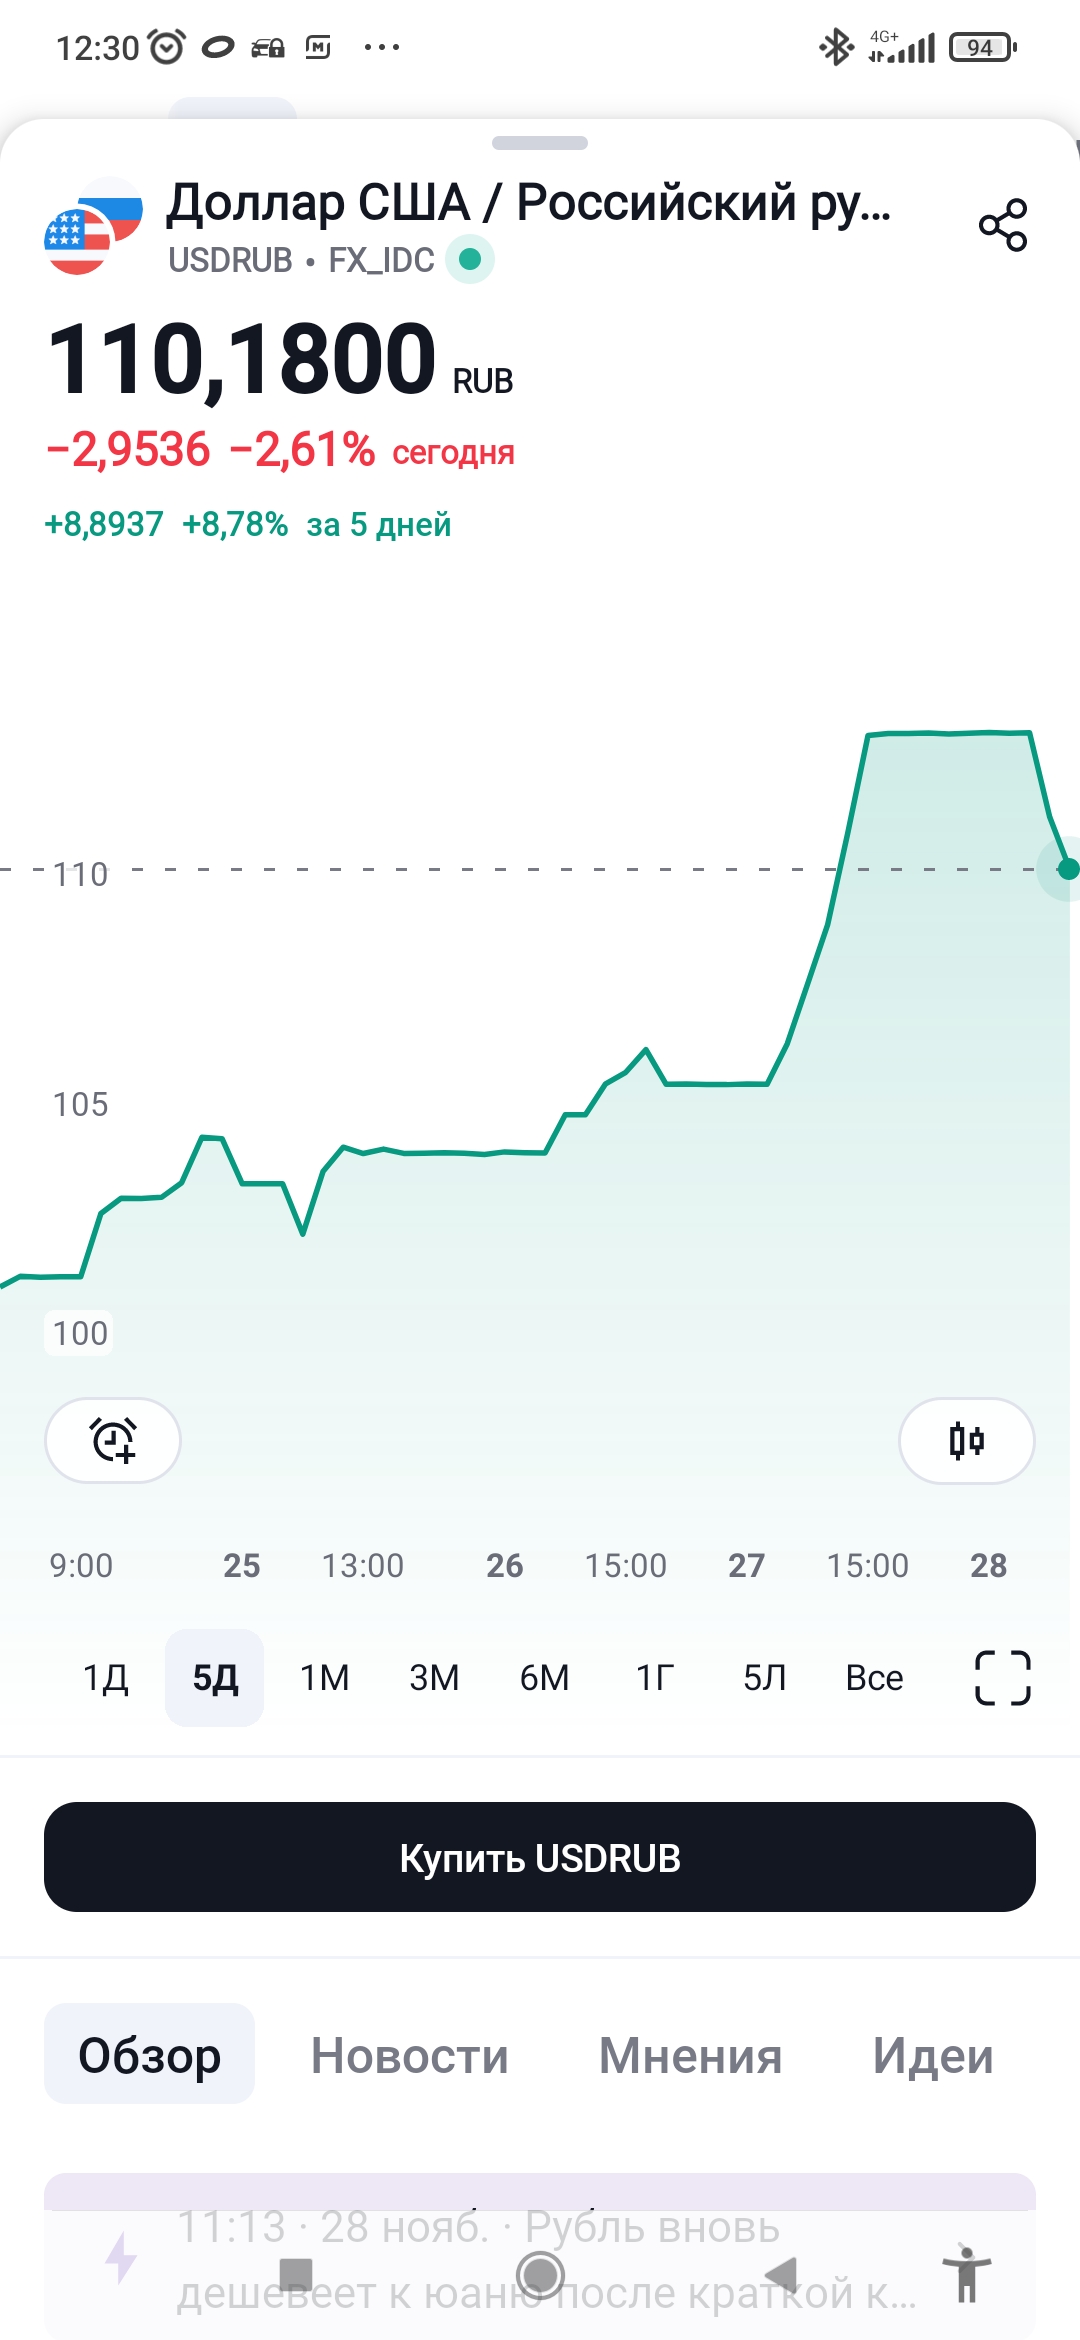This screenshot has width=1080, height=2340.
Task: Tap the lightning bolt news icon
Action: click(x=121, y=2257)
